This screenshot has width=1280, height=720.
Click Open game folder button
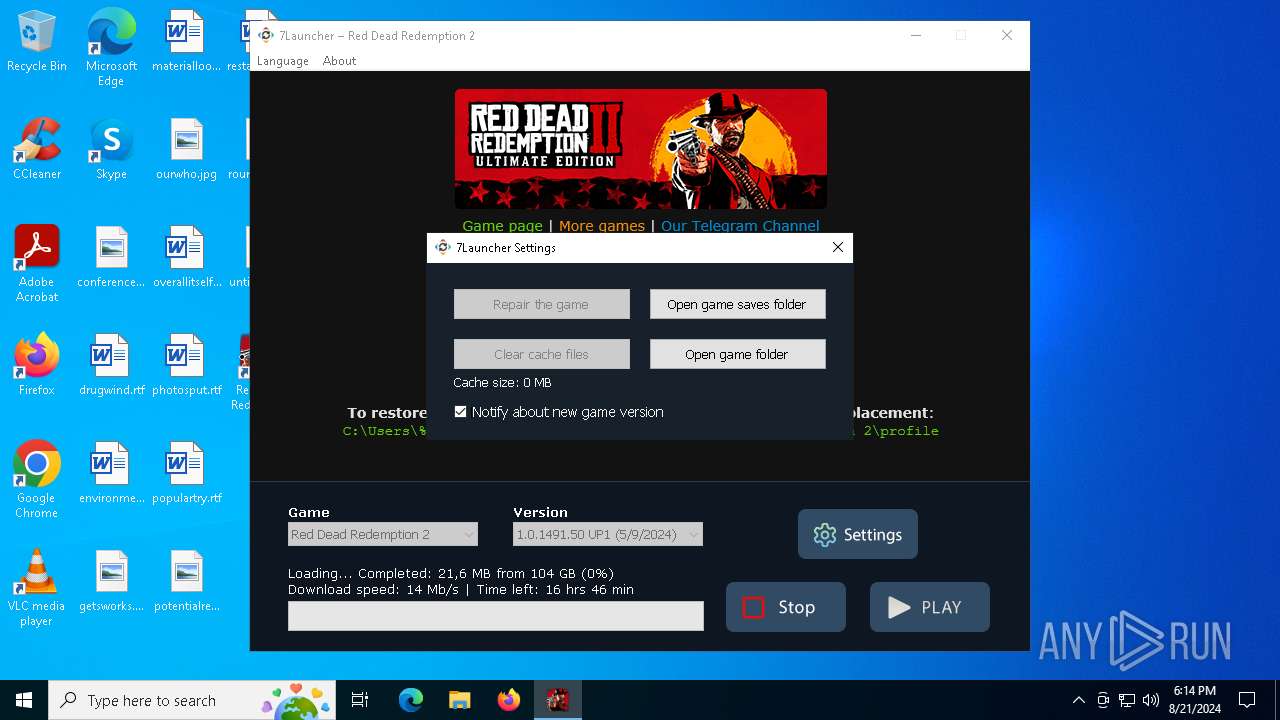[x=738, y=354]
